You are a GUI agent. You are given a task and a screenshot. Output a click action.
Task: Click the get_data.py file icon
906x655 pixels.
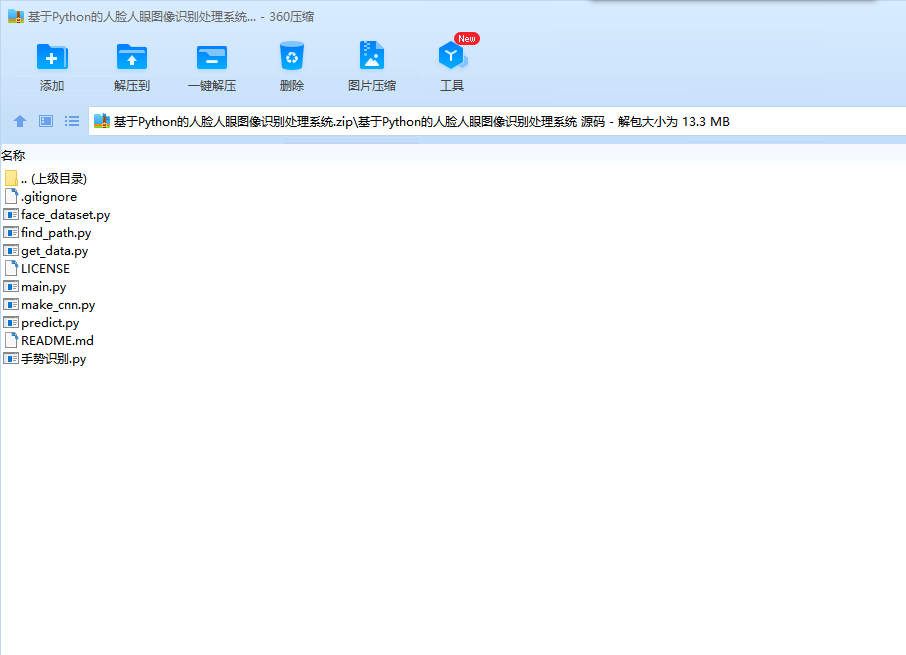point(11,251)
